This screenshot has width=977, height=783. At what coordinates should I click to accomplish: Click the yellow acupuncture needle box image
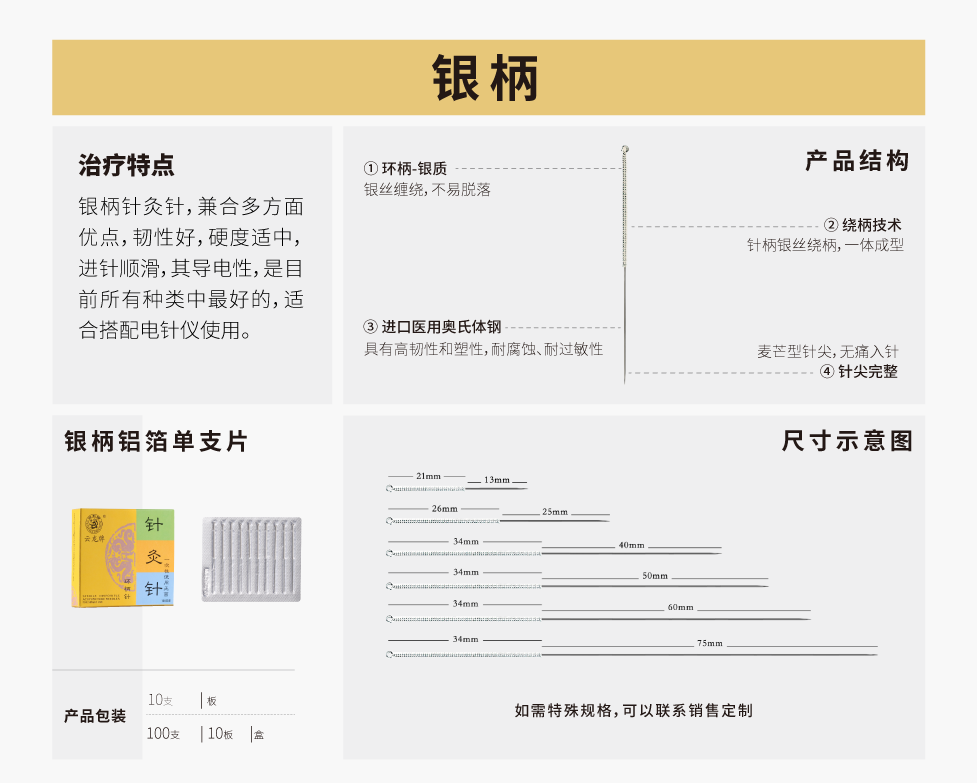coord(122,558)
